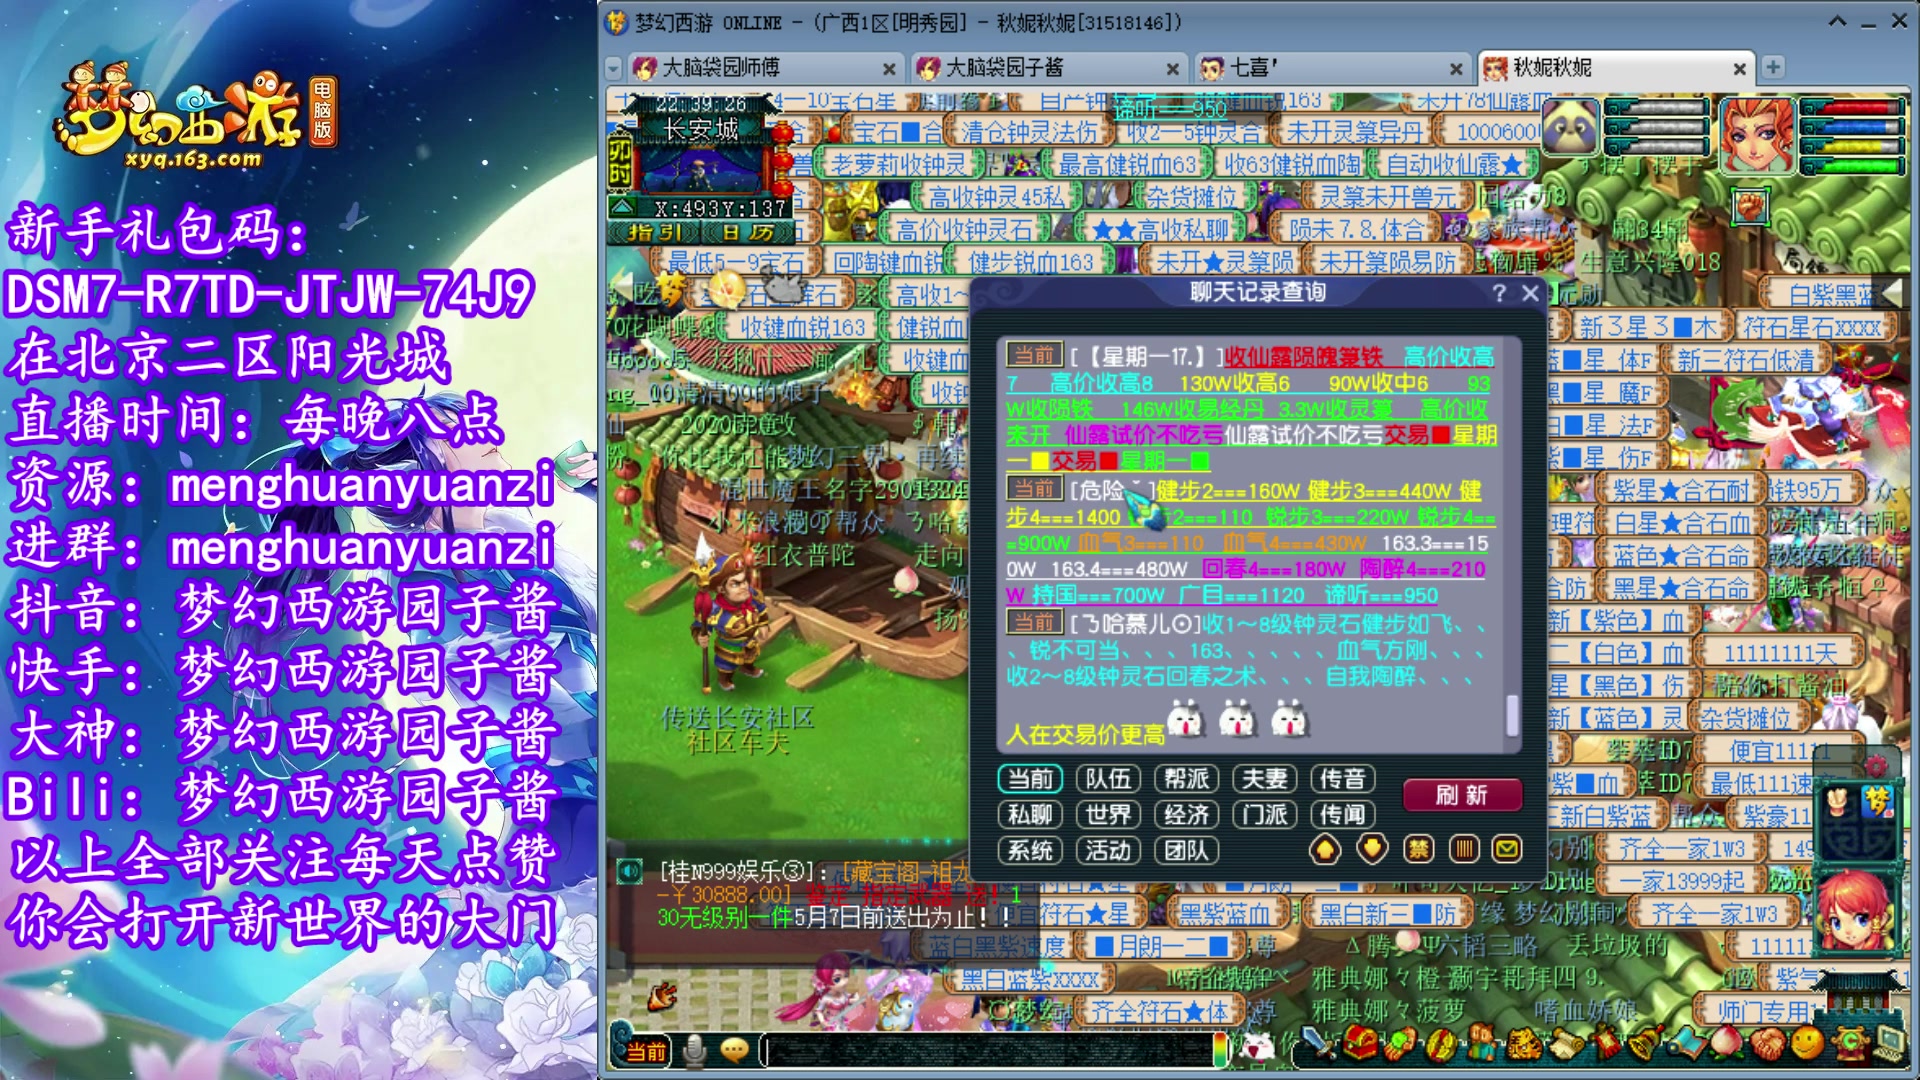Expand the window options chevron in title bar
Screen dimensions: 1920x1080
[1837, 21]
